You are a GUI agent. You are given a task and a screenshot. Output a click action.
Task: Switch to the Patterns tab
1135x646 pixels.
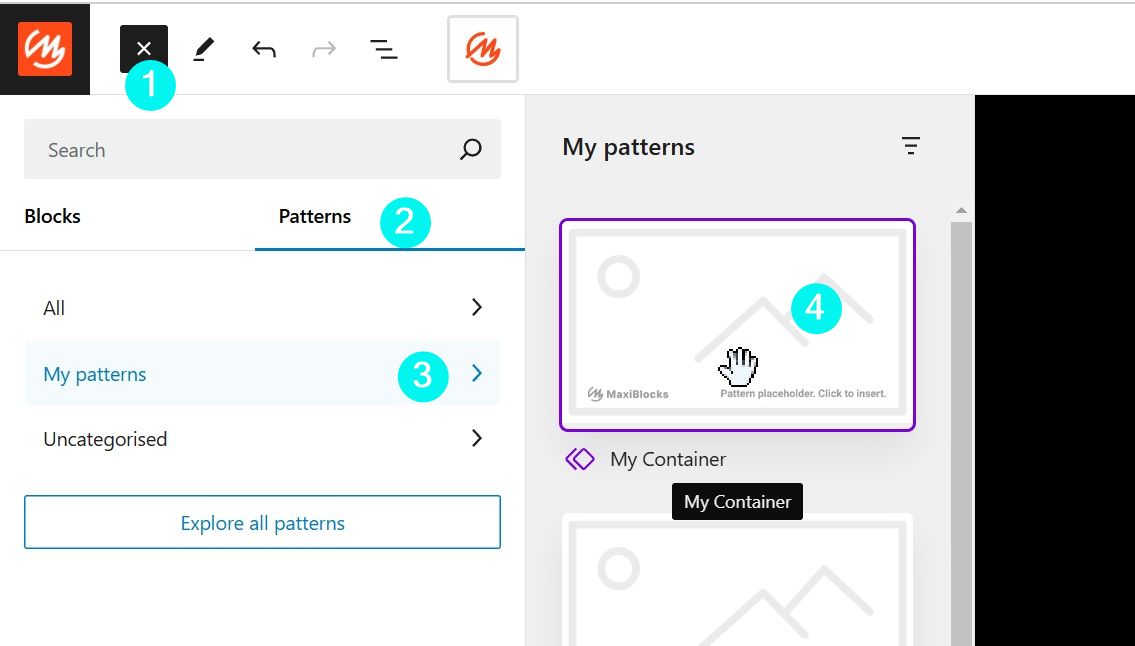coord(315,217)
